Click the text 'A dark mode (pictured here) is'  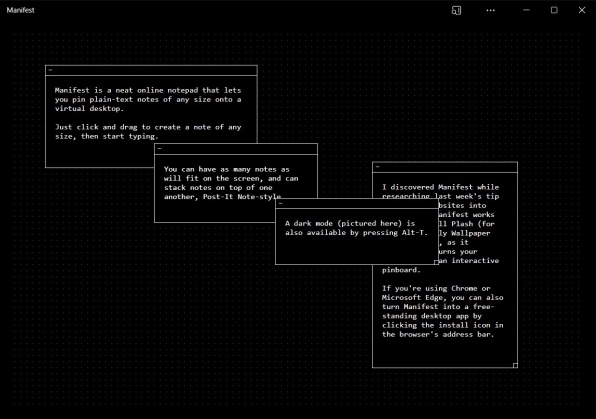point(350,223)
